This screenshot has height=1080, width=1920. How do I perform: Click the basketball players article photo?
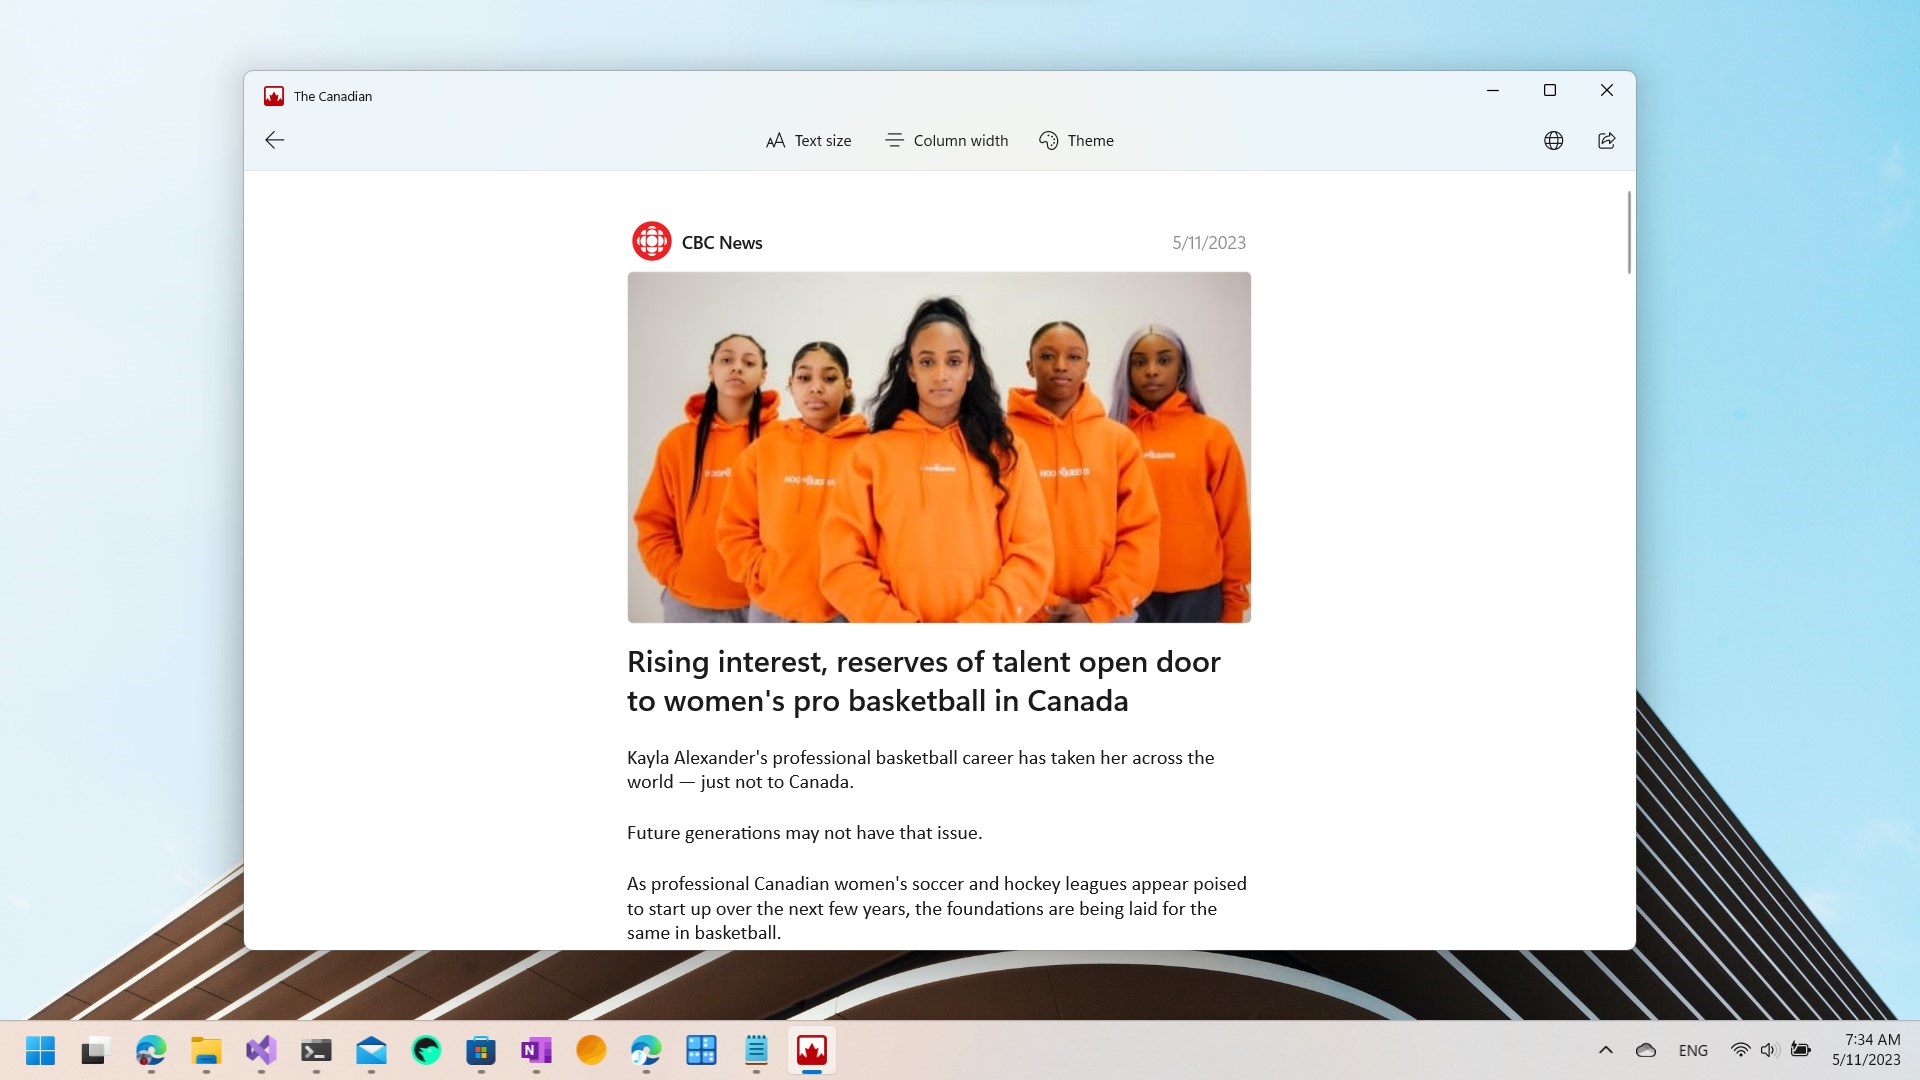pos(939,447)
